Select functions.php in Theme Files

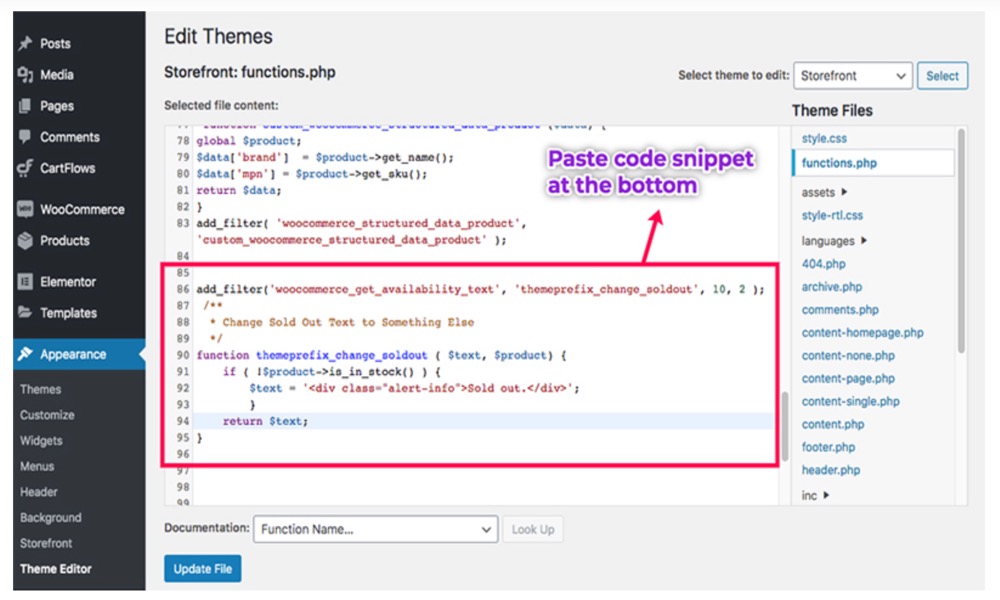pyautogui.click(x=874, y=163)
